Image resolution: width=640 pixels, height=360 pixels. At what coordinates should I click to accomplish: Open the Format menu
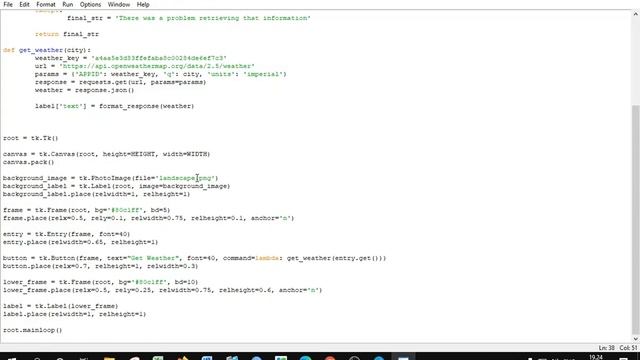click(46, 4)
